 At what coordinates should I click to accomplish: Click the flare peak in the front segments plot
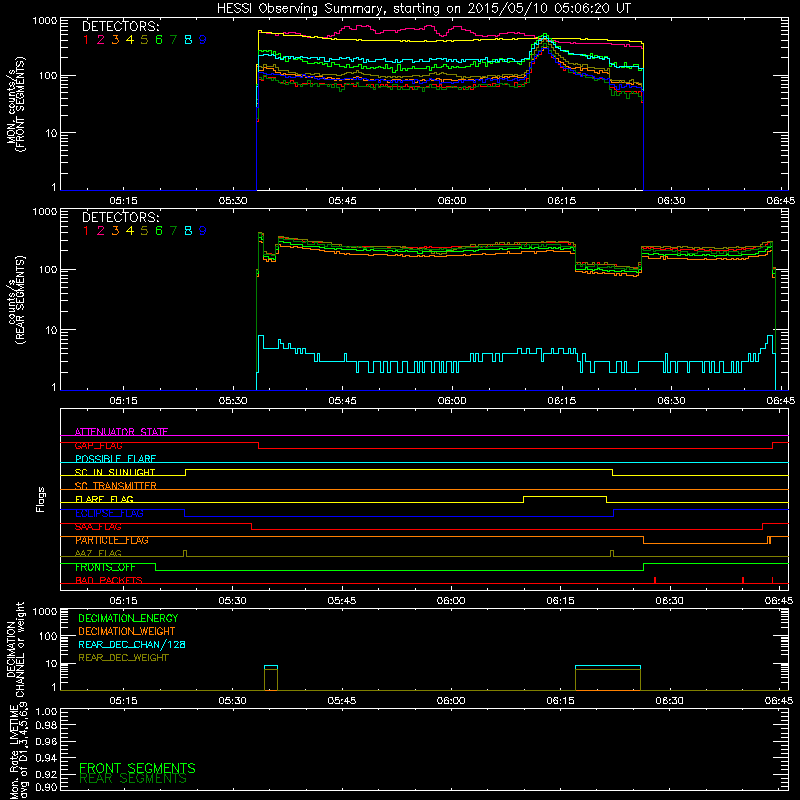(x=546, y=38)
